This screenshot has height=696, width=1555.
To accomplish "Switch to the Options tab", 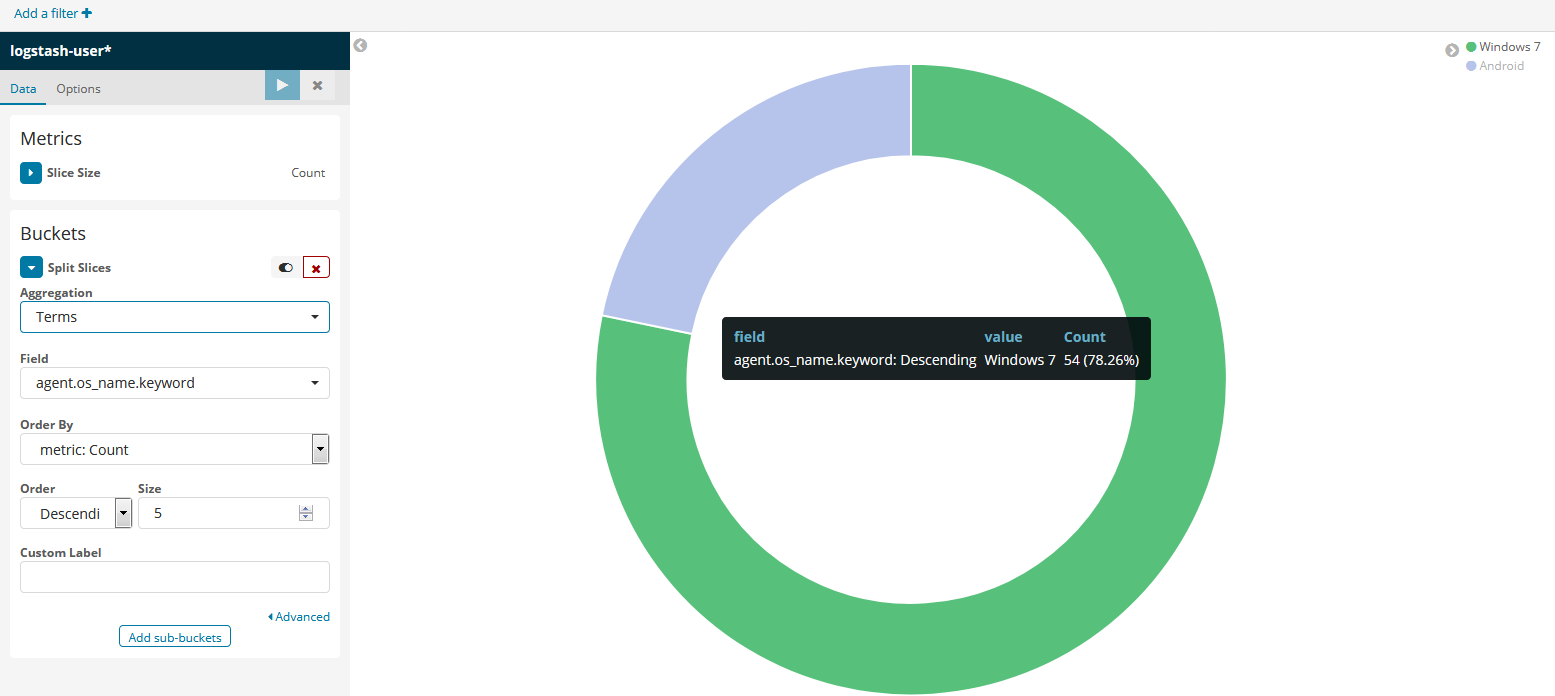I will [x=78, y=89].
